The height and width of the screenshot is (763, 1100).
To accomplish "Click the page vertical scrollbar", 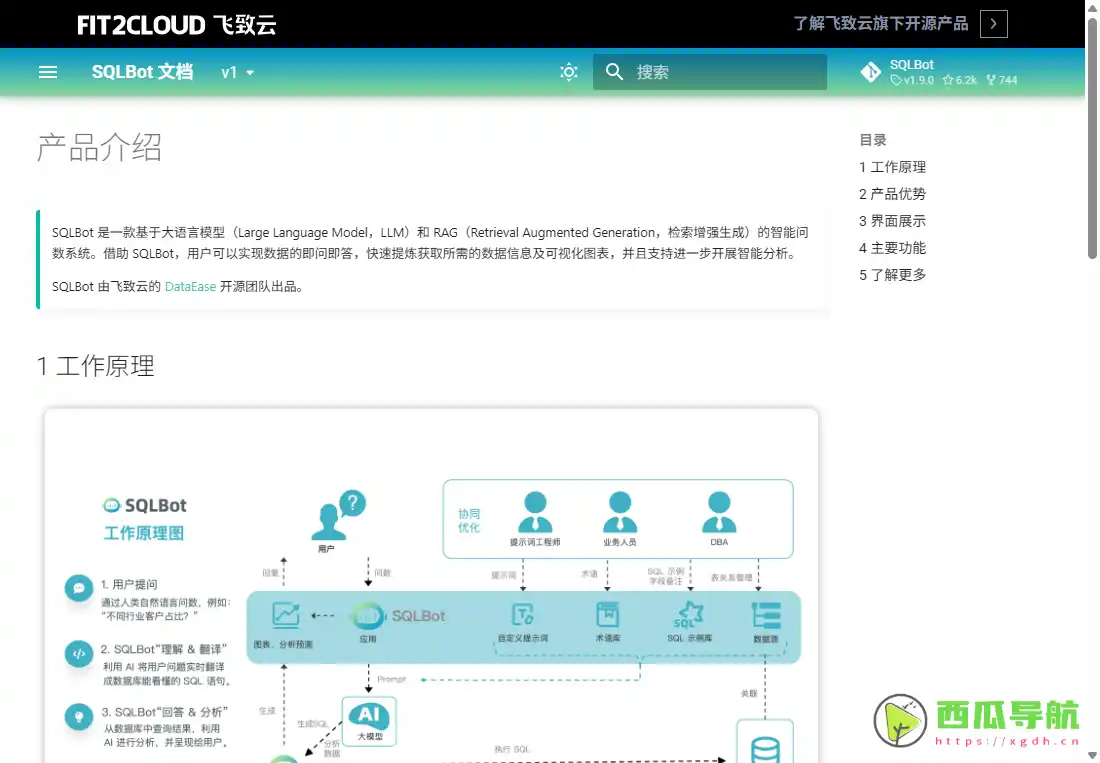I will tap(1092, 139).
